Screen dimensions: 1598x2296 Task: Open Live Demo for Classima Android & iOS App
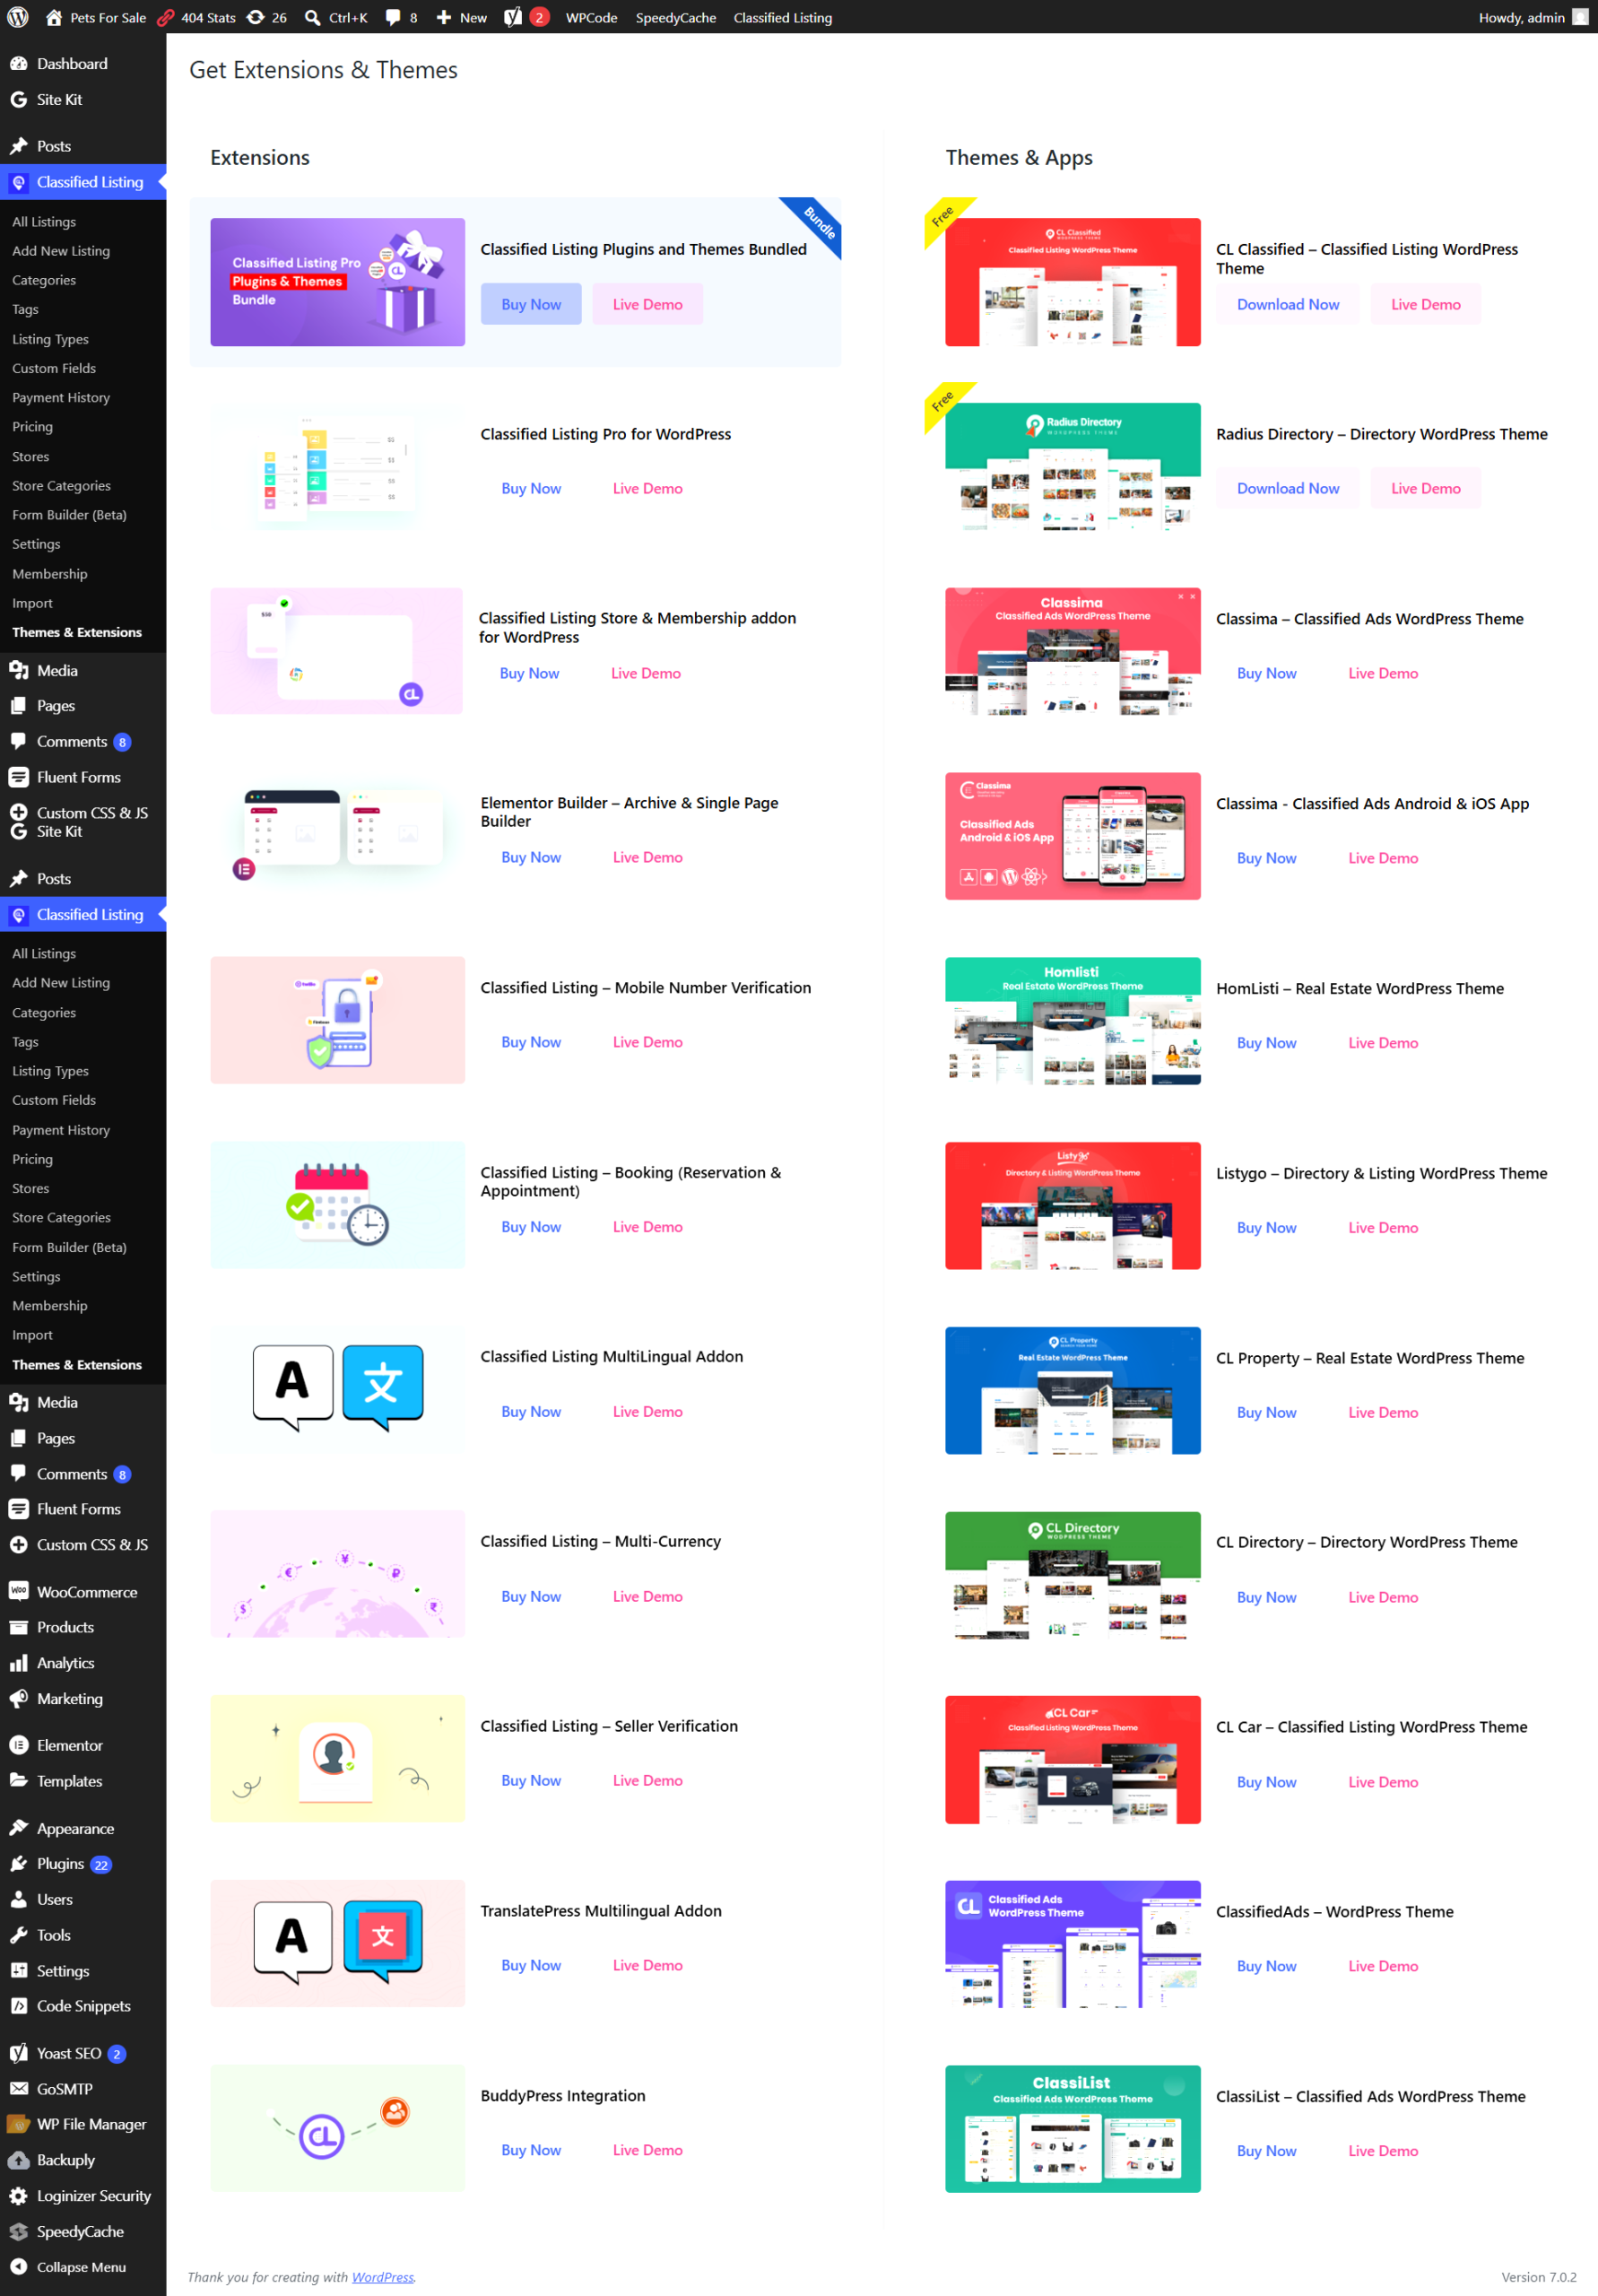click(x=1382, y=858)
